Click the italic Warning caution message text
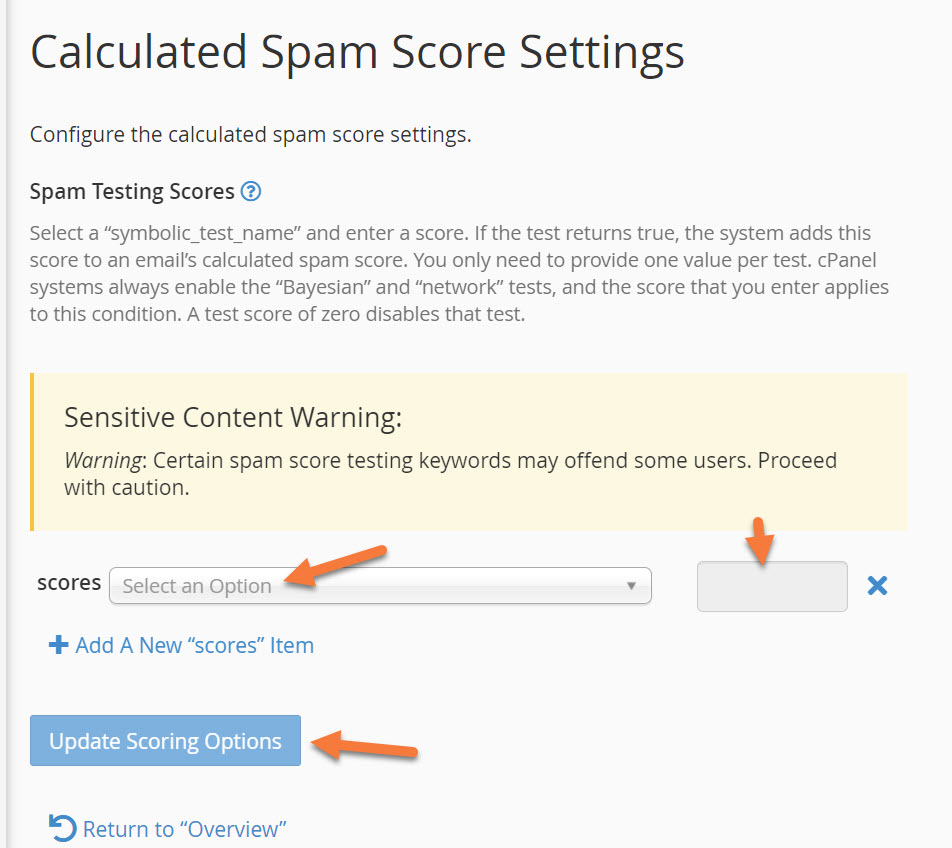 (x=450, y=474)
